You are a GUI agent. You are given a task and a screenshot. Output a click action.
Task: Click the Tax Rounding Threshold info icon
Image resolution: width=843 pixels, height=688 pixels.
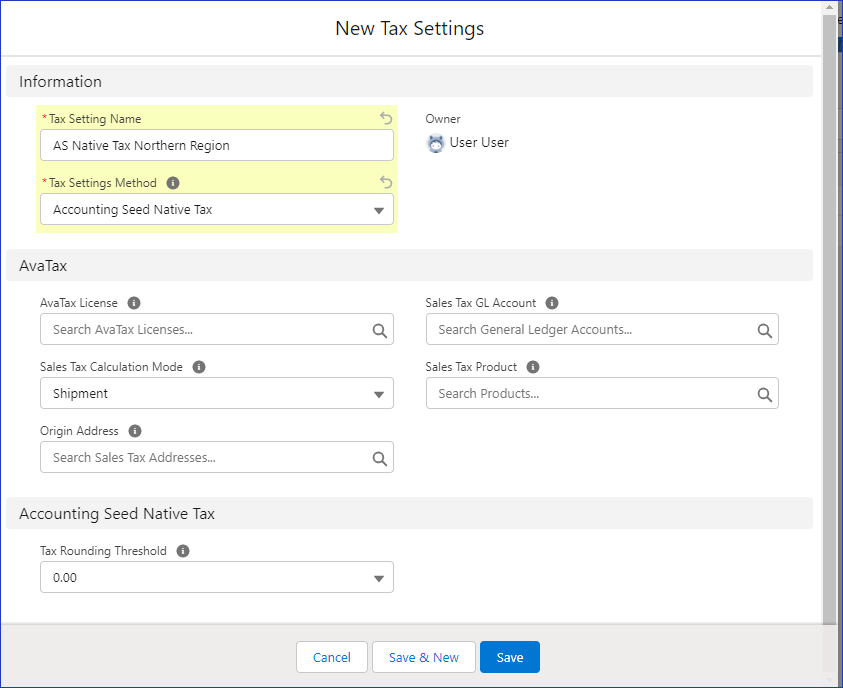point(183,550)
